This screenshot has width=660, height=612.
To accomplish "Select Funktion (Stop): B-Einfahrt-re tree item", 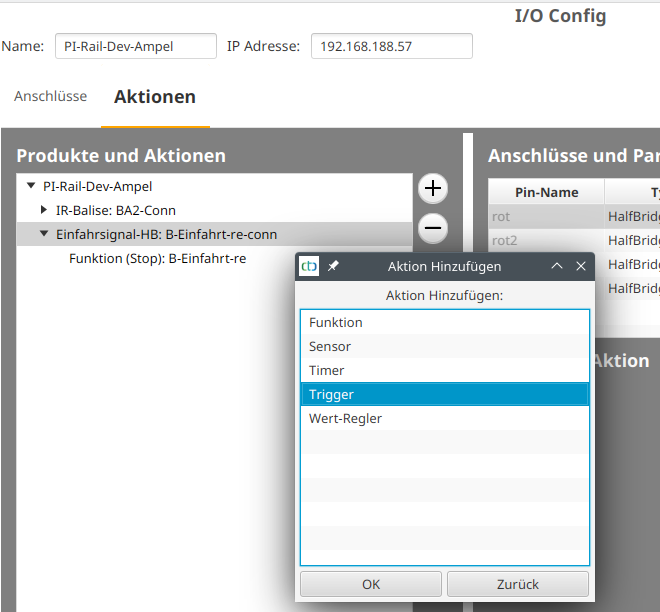I will (157, 258).
